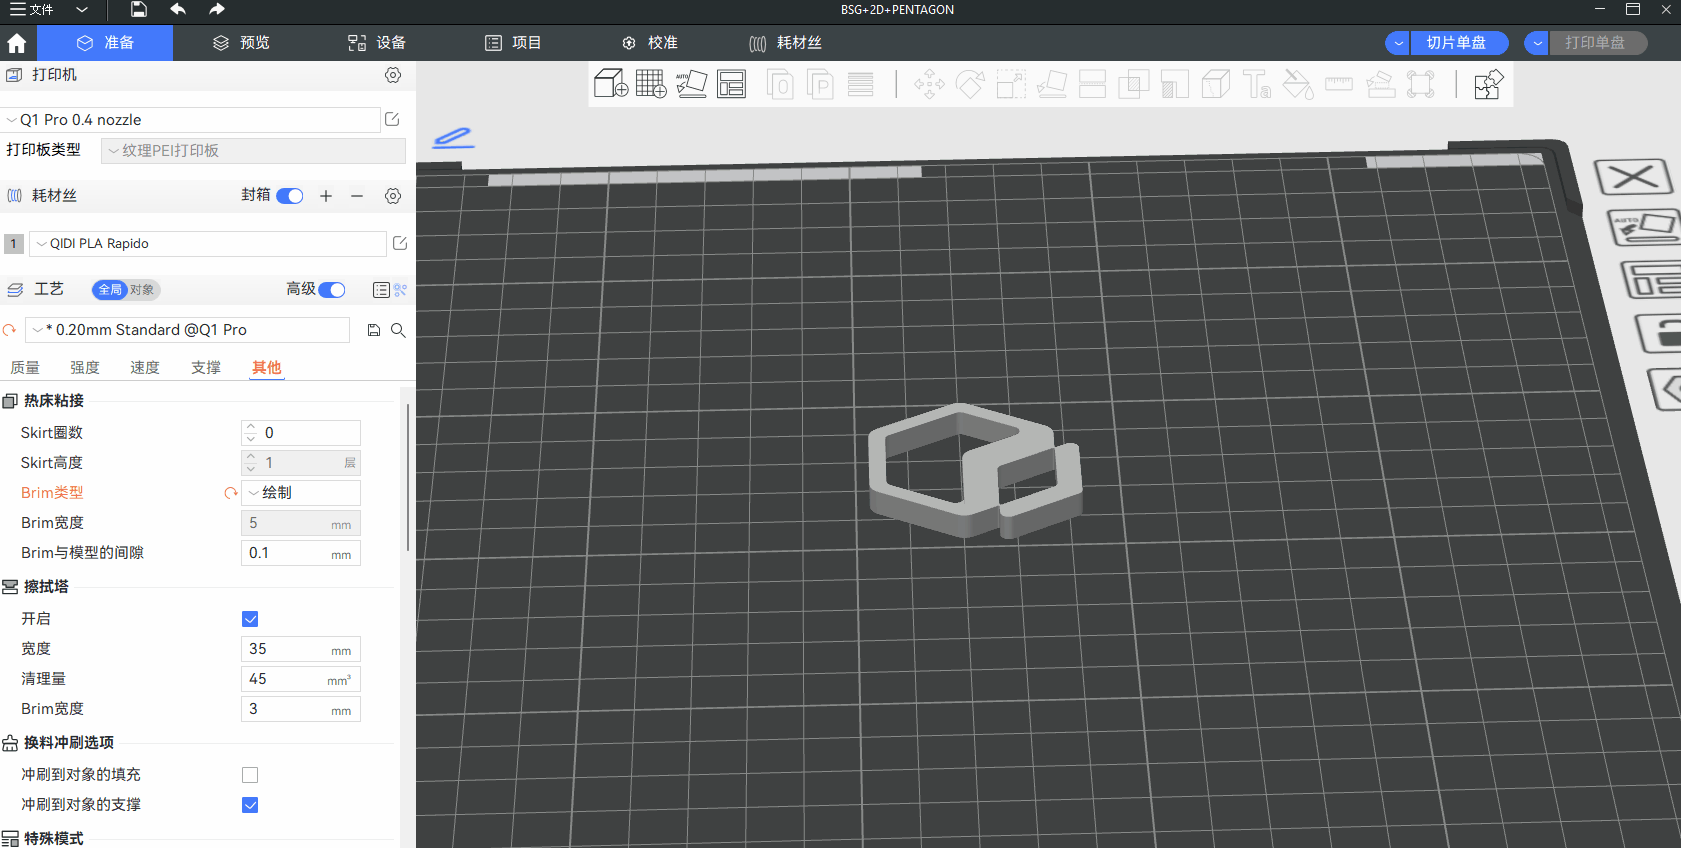Enable 冲刷到对象的填充 checkbox

click(x=250, y=775)
